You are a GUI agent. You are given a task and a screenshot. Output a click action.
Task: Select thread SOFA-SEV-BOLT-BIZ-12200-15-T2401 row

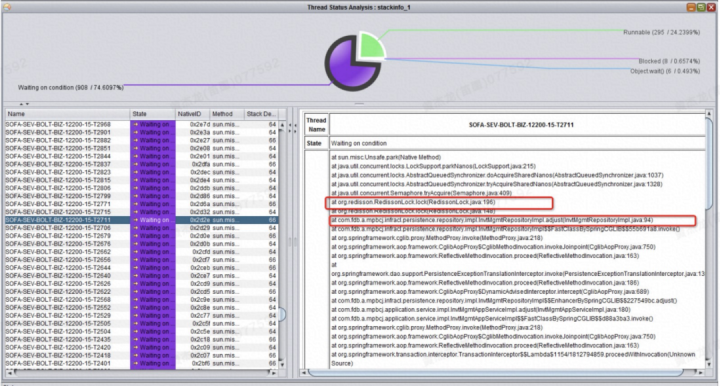141,363
